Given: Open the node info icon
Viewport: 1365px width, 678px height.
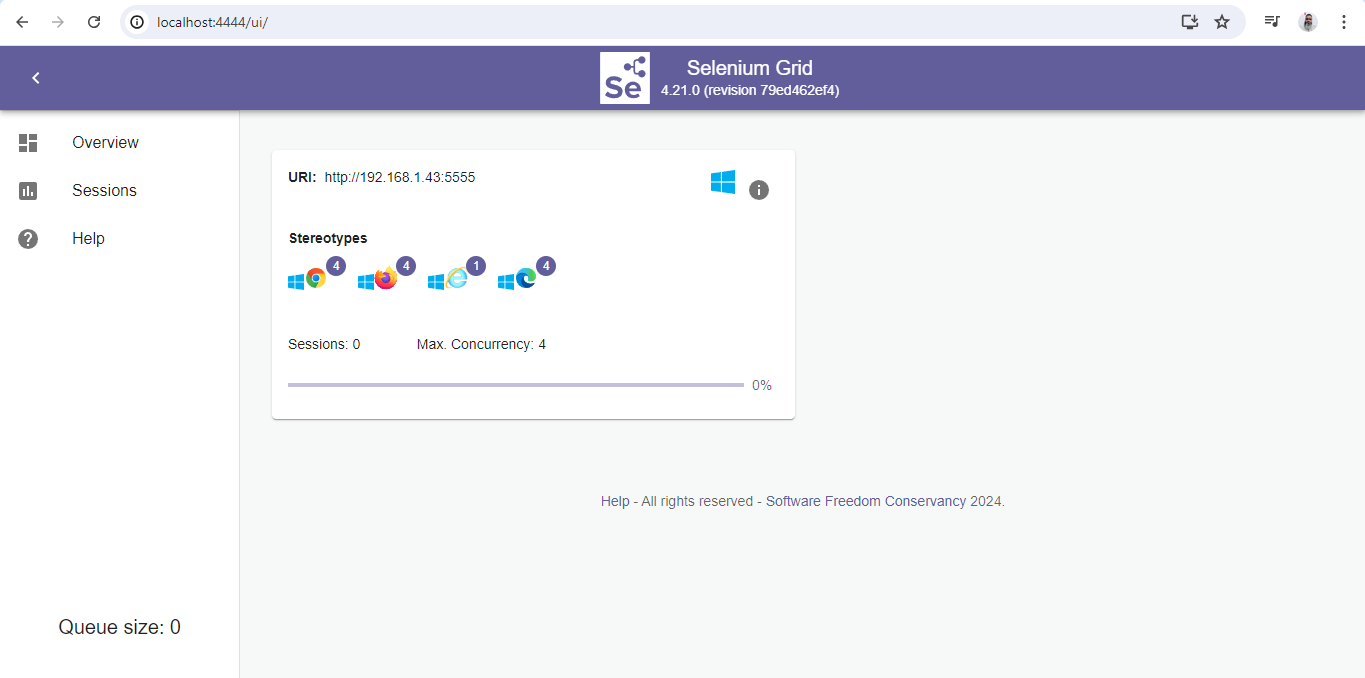Looking at the screenshot, I should click(759, 190).
